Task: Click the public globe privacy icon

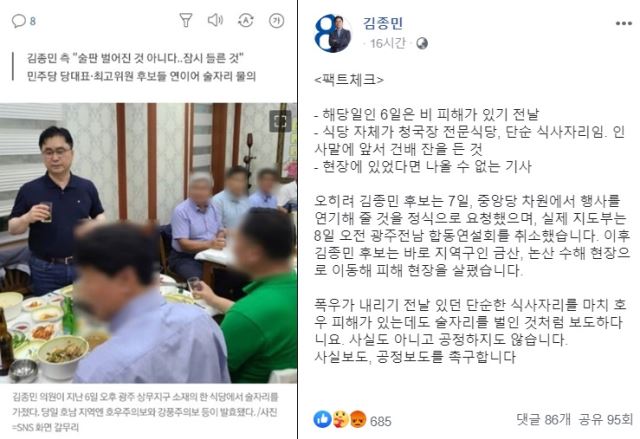Action: (422, 43)
